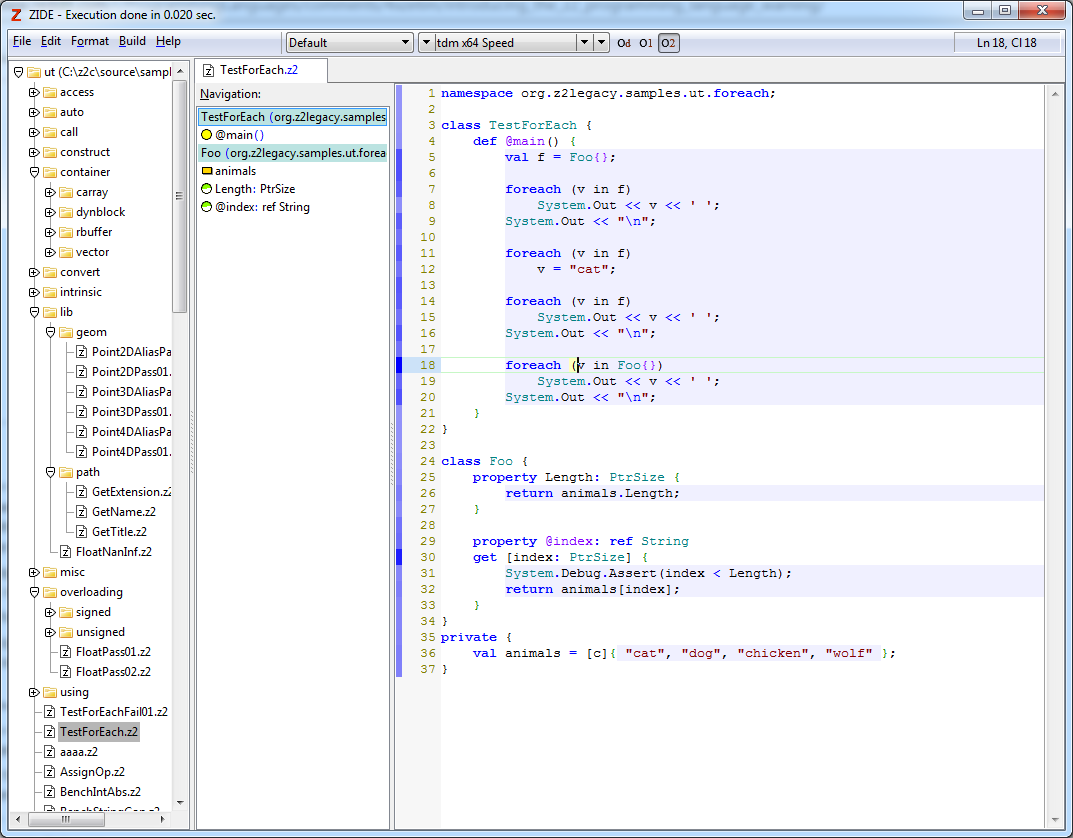Collapse the lib folder
Image resolution: width=1073 pixels, height=838 pixels.
34,312
